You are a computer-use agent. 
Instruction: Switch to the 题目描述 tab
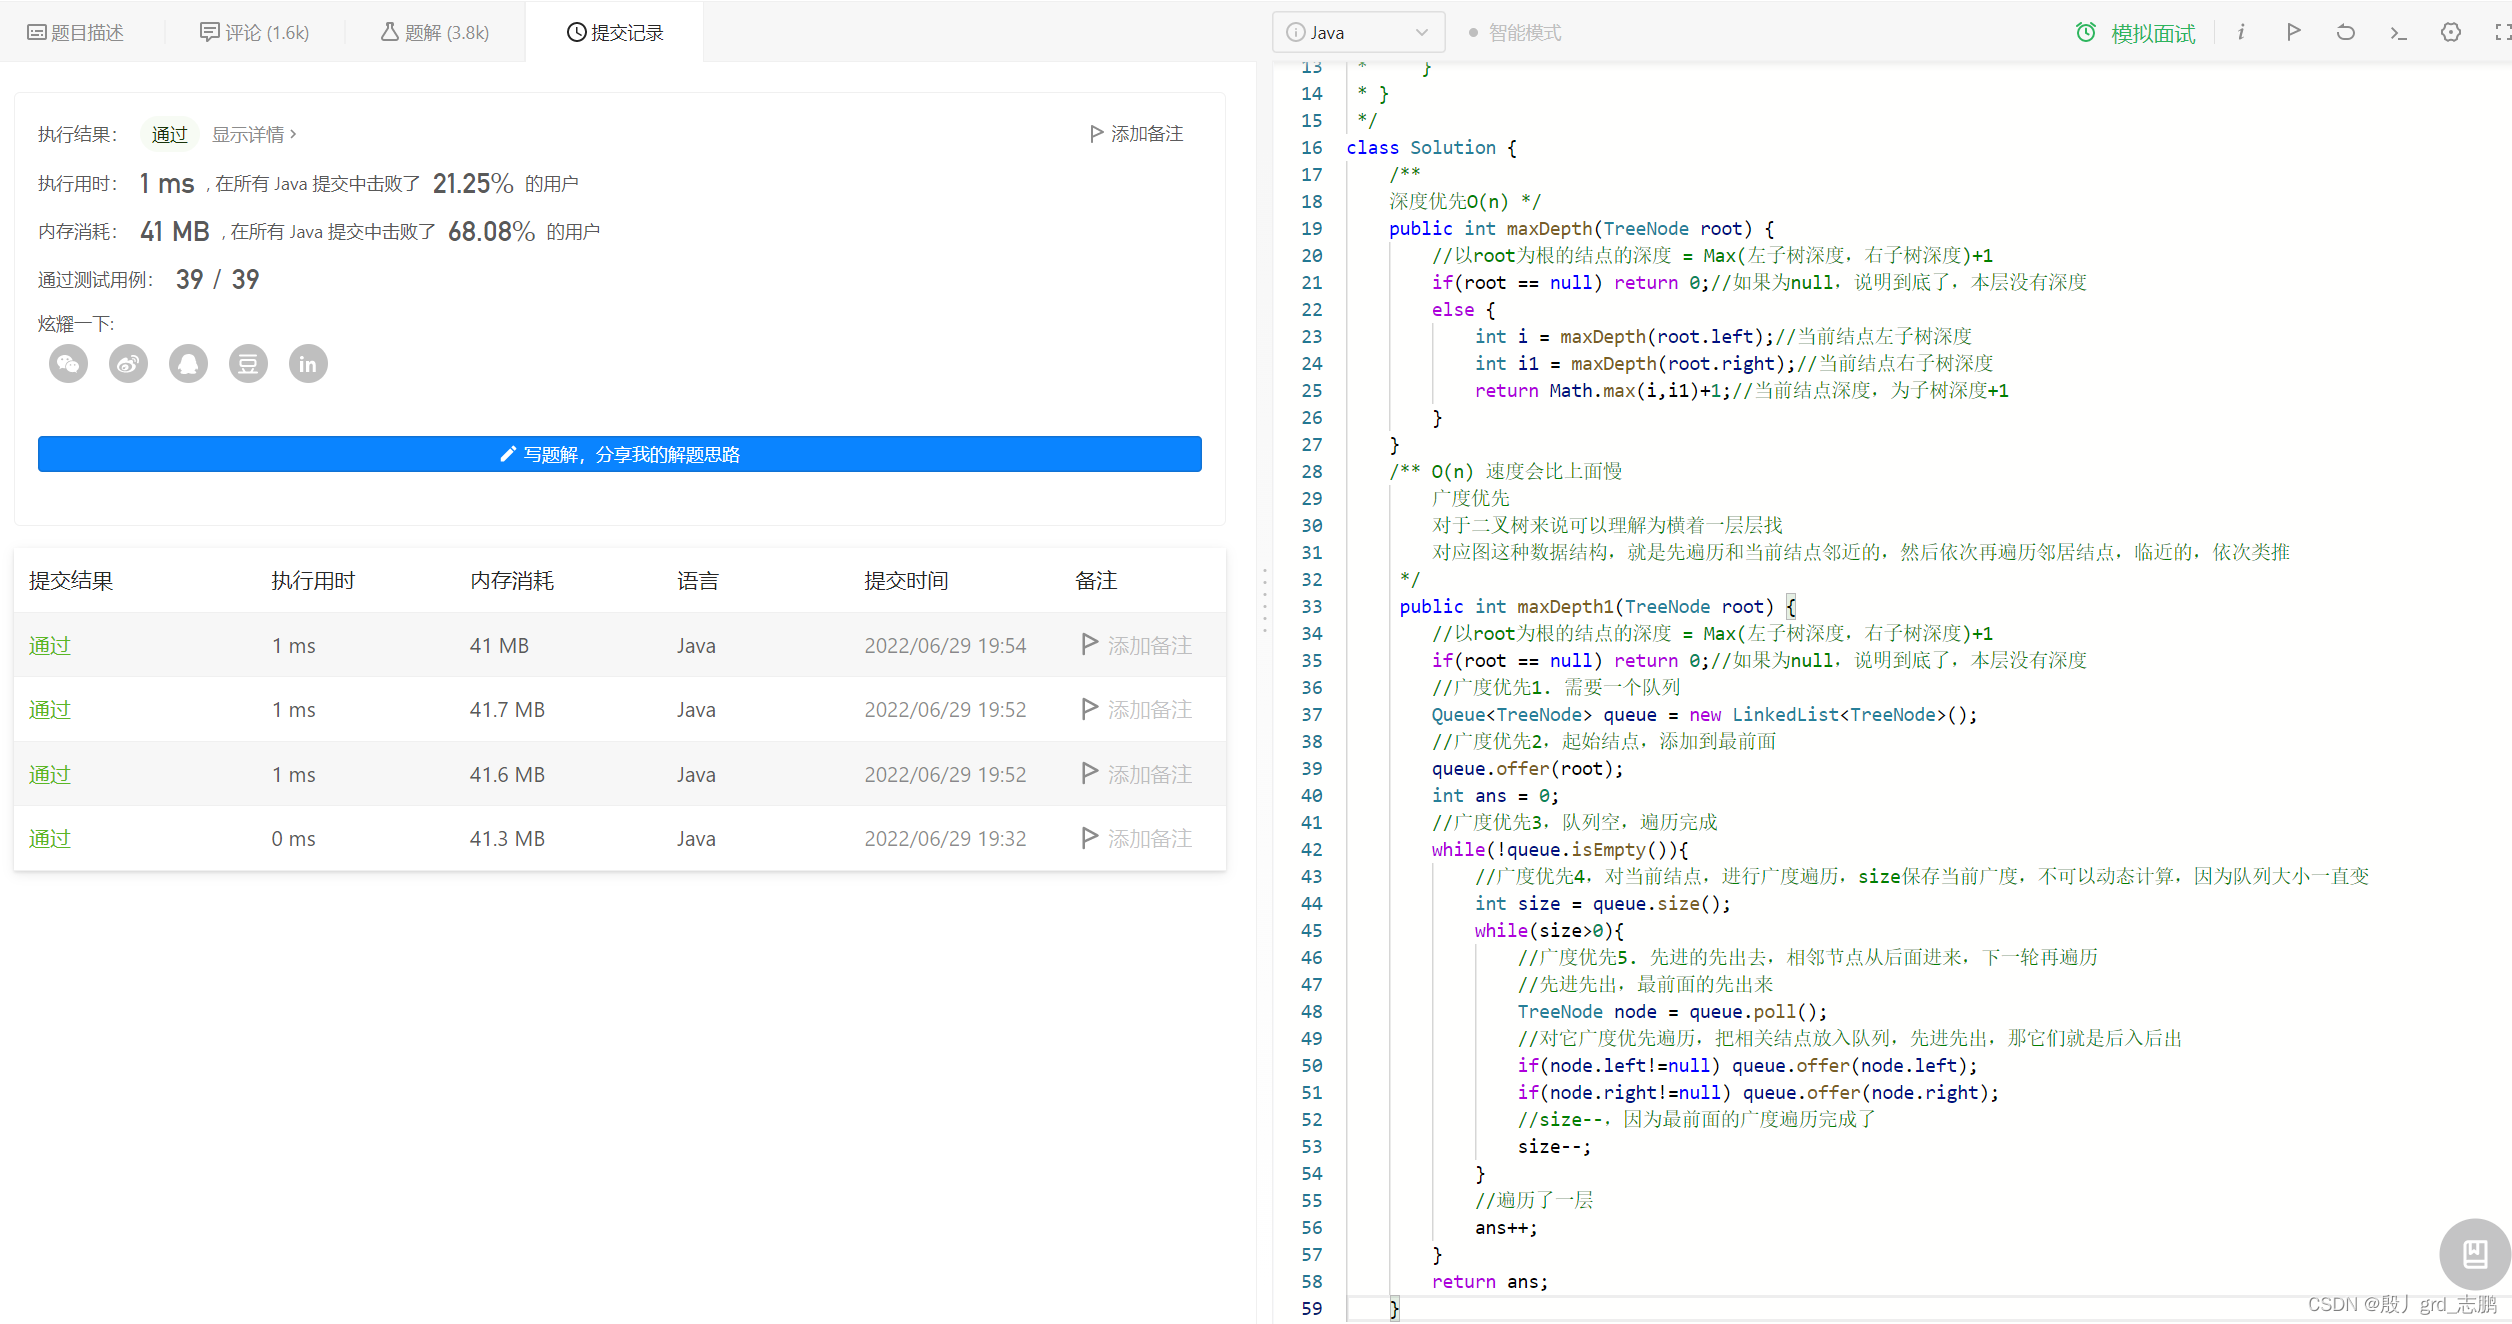(x=75, y=33)
